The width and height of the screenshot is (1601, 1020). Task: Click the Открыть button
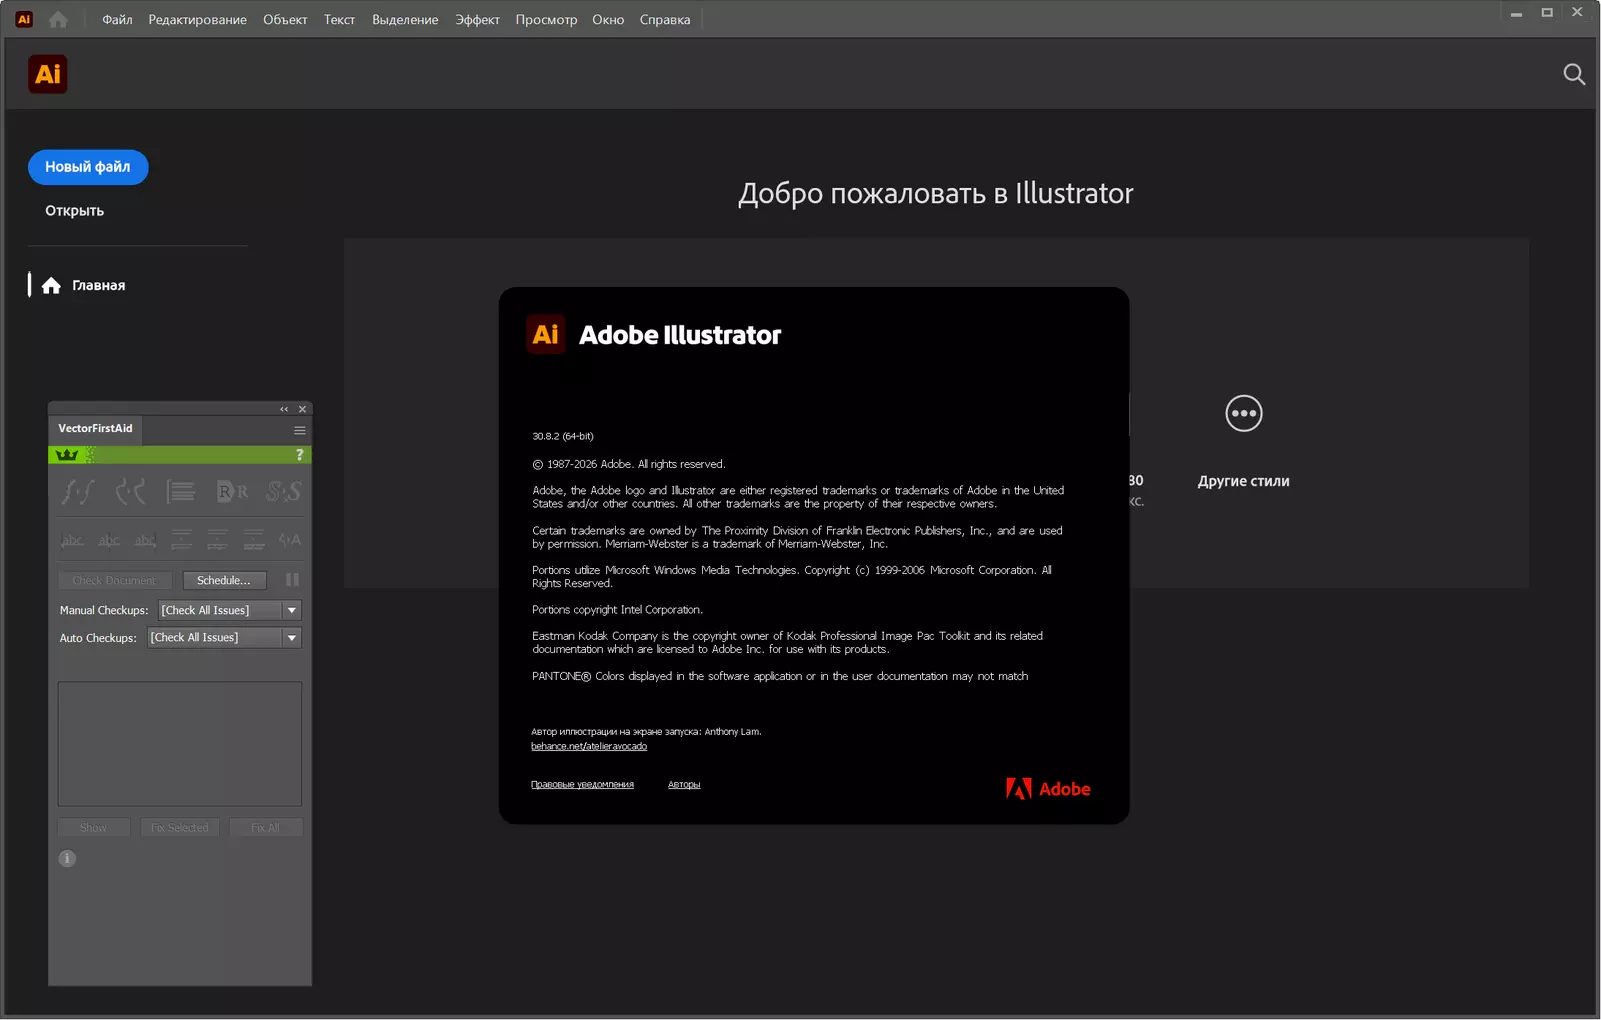(74, 211)
